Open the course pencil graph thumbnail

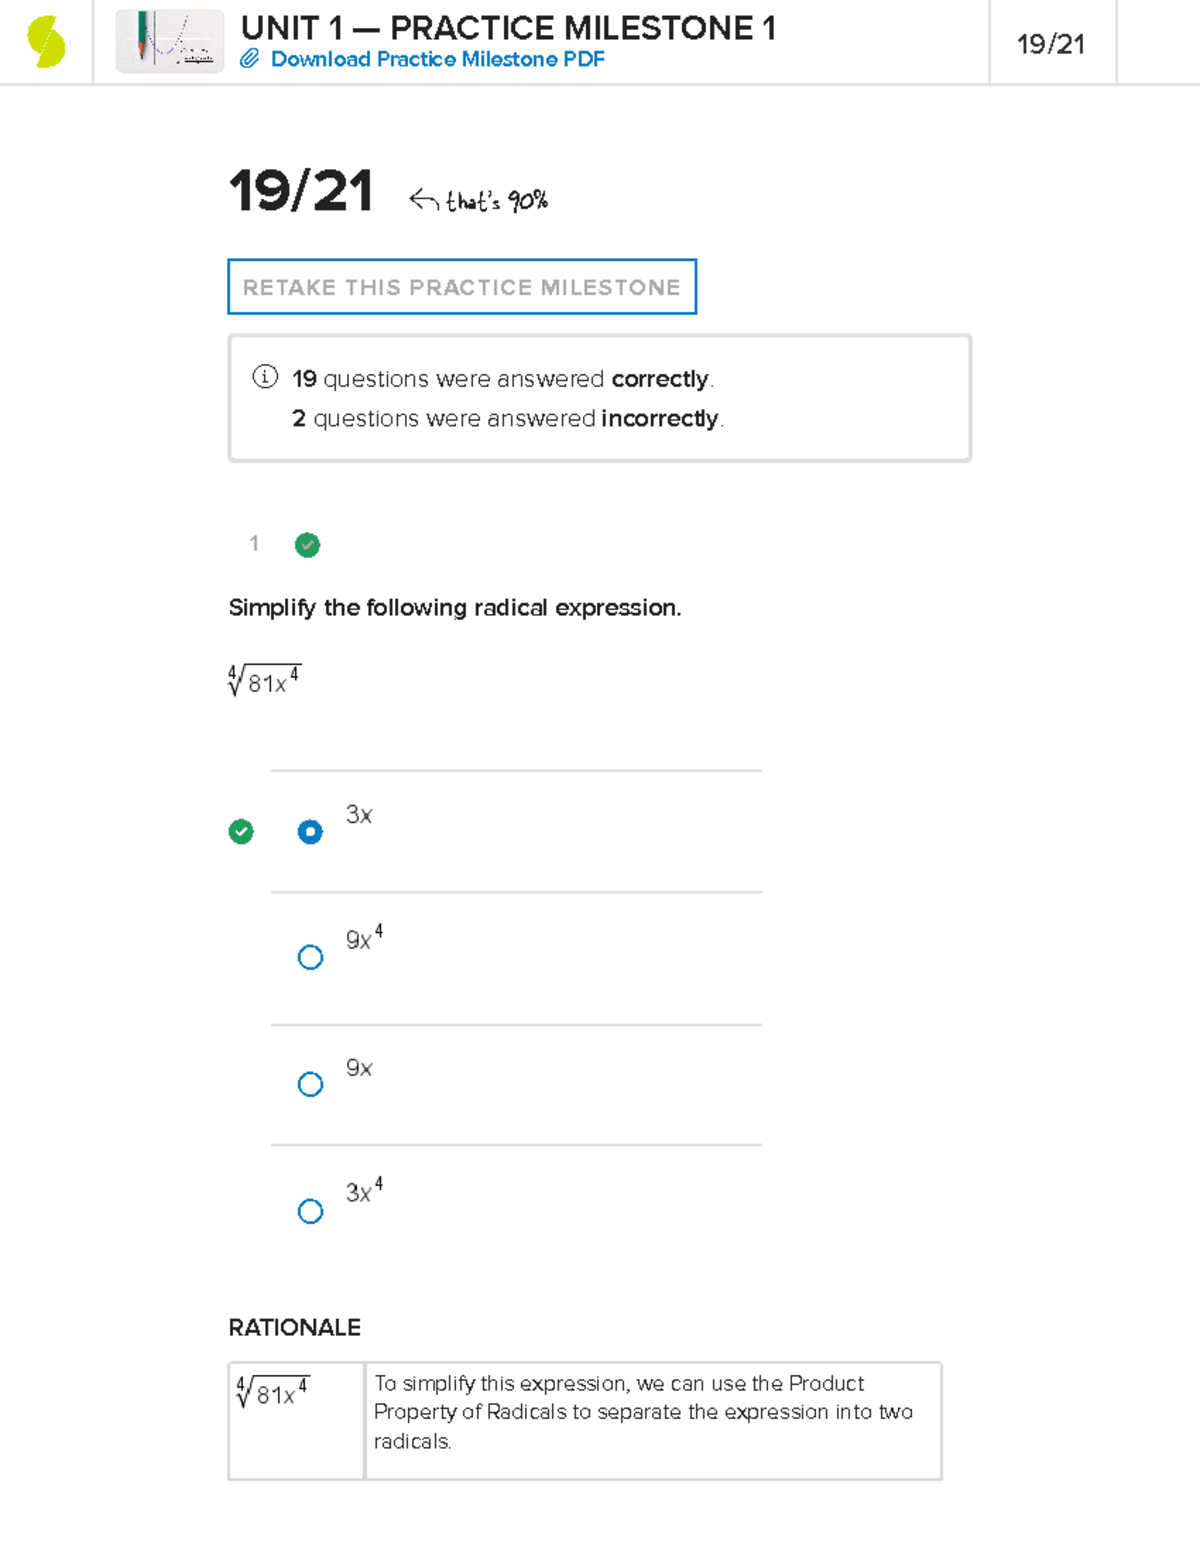[170, 42]
